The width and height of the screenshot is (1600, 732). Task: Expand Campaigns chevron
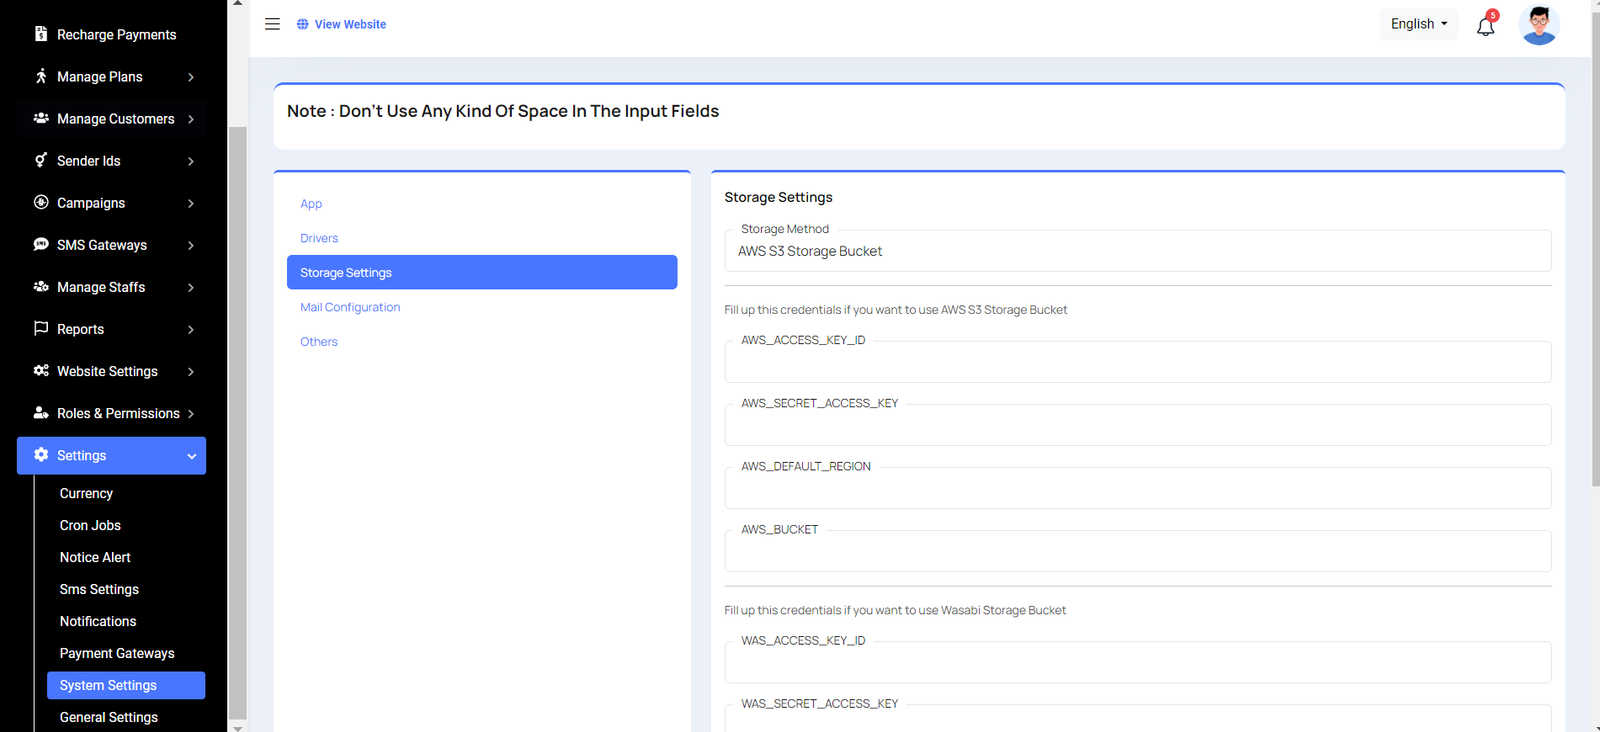coord(191,203)
